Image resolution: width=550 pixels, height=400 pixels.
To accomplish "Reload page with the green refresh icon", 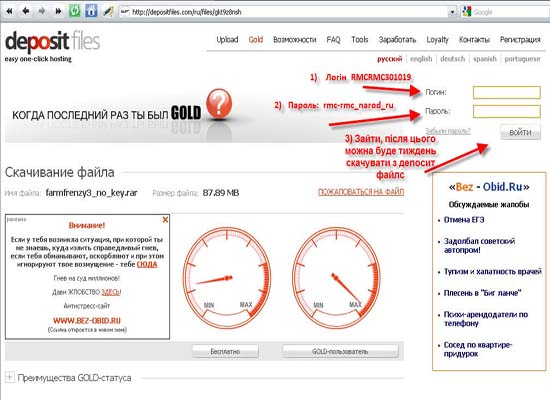I will pos(74,11).
